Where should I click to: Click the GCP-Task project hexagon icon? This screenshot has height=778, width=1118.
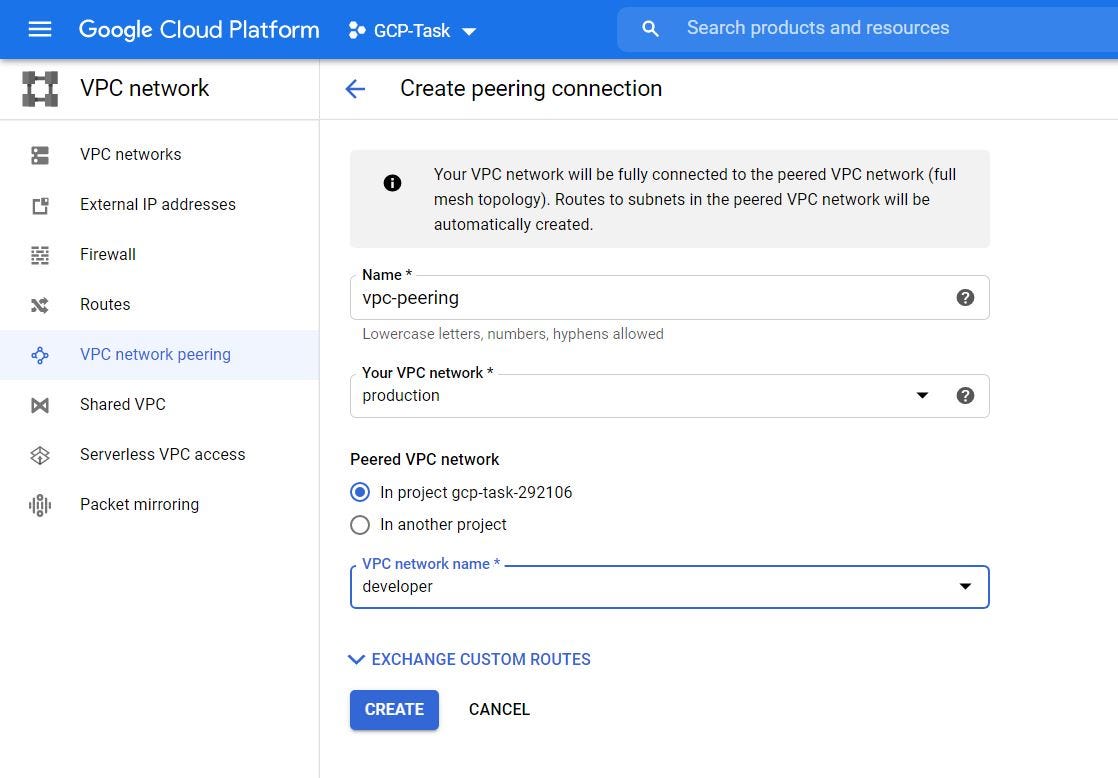click(x=357, y=30)
